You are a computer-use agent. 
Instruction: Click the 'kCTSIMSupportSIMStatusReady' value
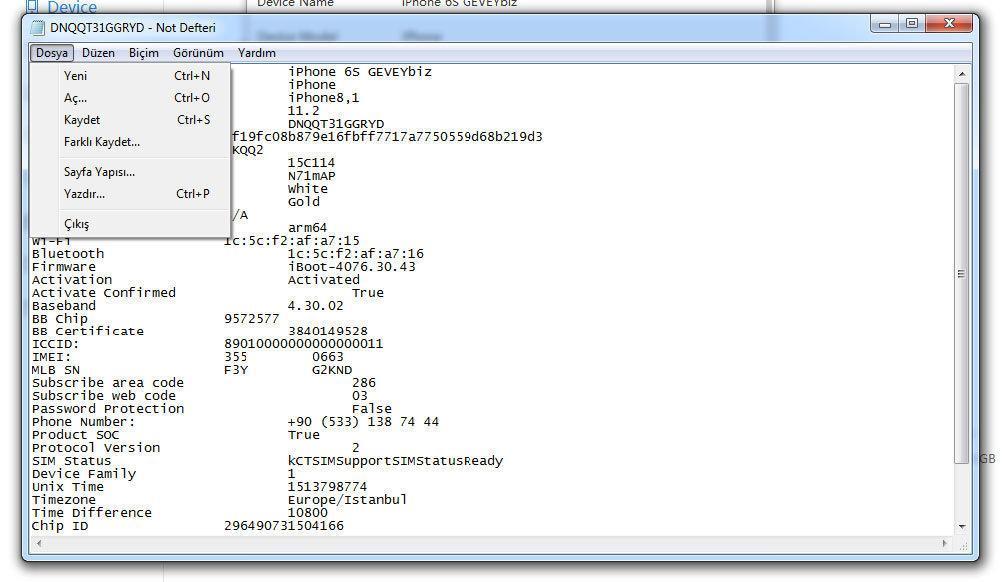coord(396,461)
